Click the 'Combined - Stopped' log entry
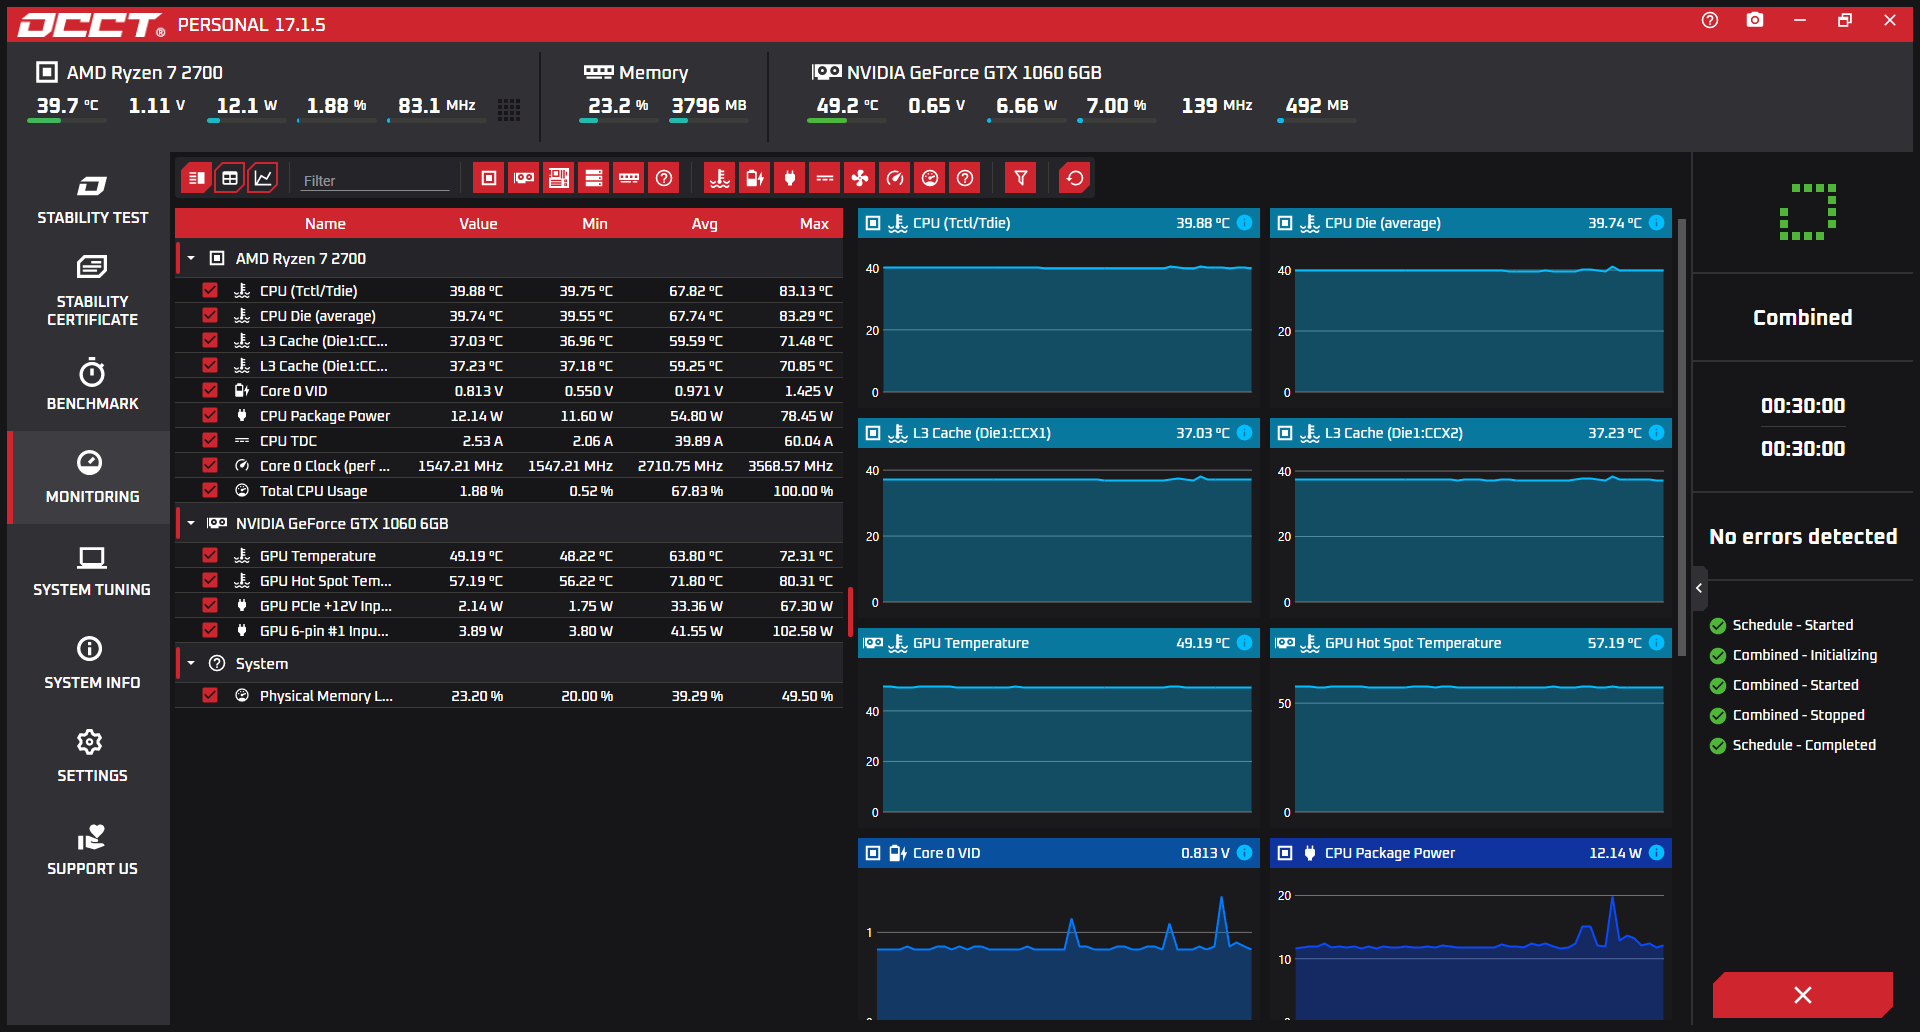 click(x=1798, y=715)
